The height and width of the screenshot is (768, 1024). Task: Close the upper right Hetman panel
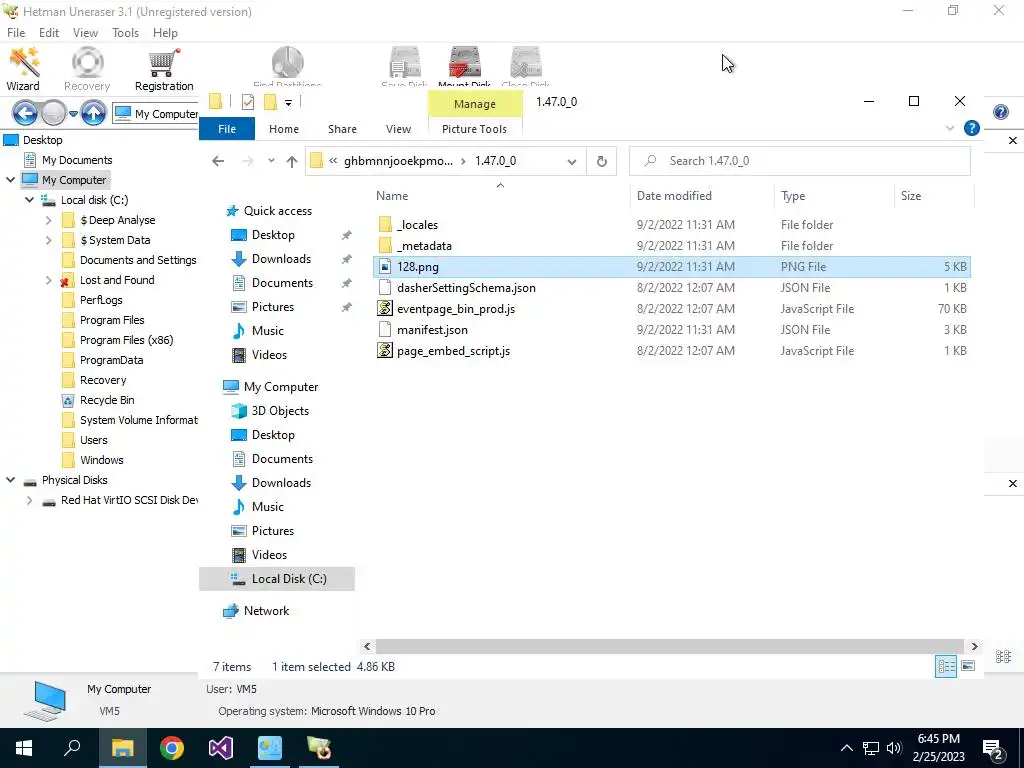(1012, 140)
